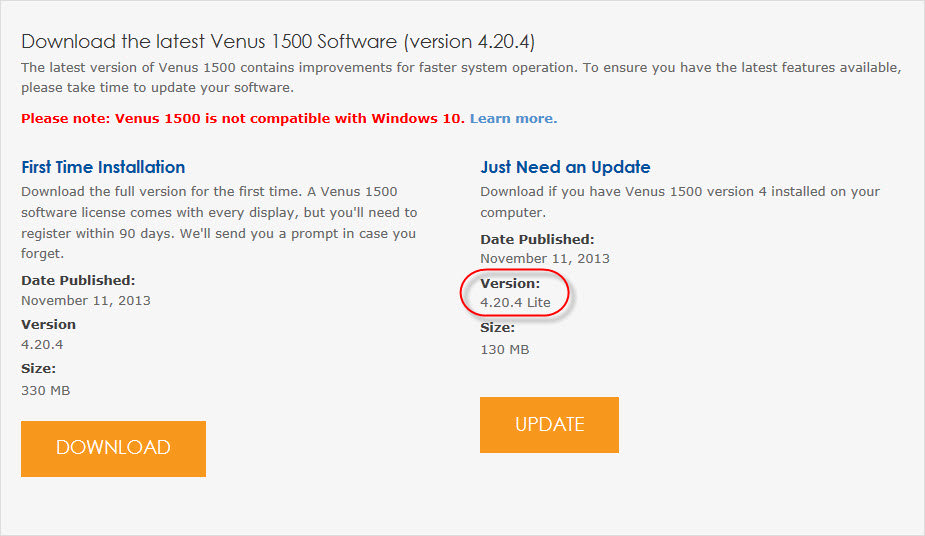Click Date Published label in update section
Screen dimensions: 925x536
[537, 240]
